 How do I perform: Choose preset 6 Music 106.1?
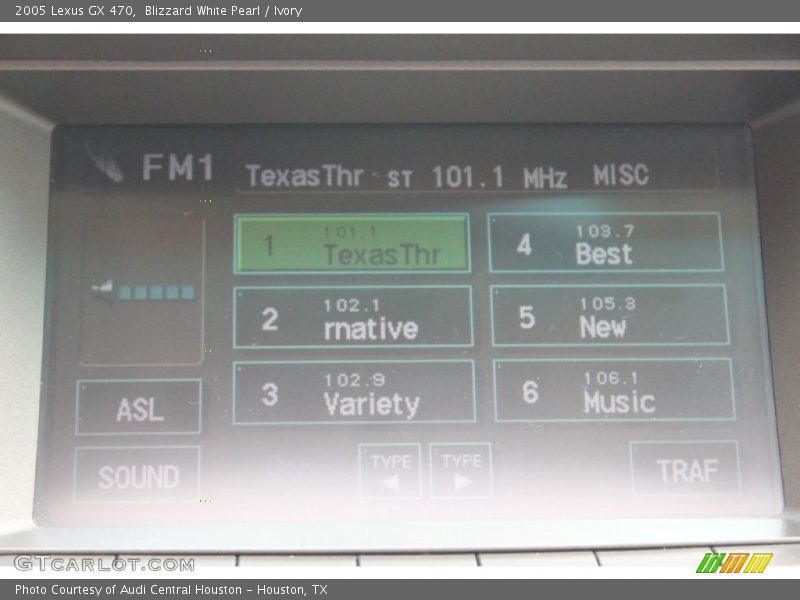[x=614, y=390]
